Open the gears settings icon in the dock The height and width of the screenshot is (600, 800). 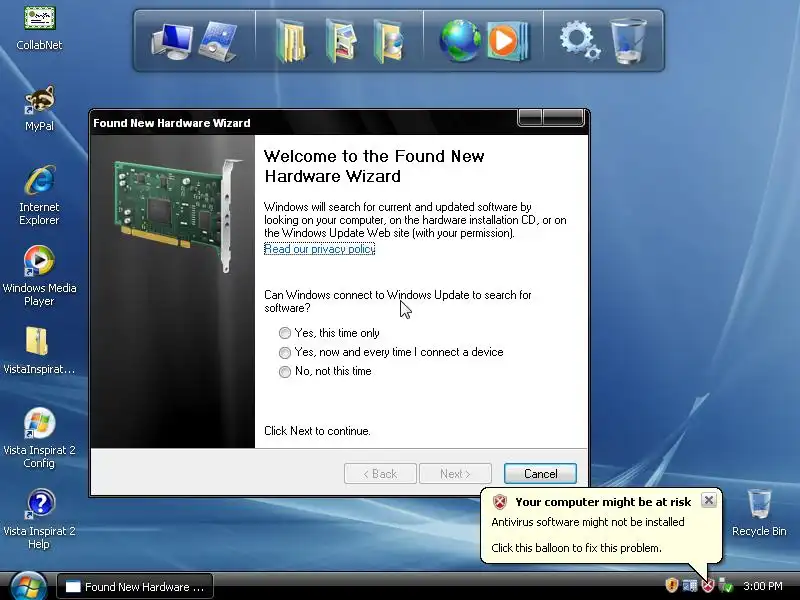[580, 41]
